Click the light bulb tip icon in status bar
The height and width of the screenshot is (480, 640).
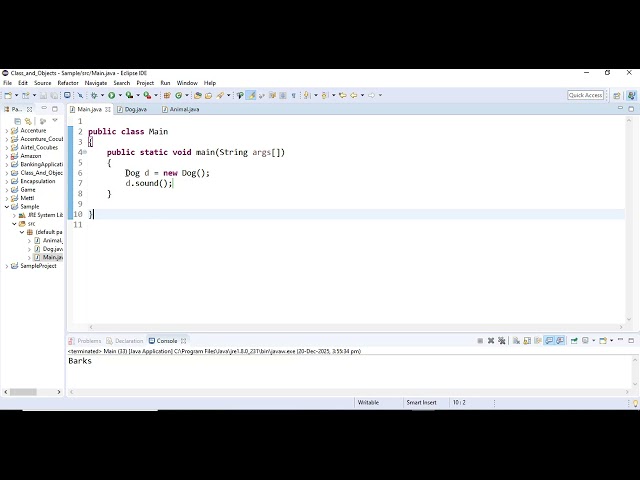point(636,404)
